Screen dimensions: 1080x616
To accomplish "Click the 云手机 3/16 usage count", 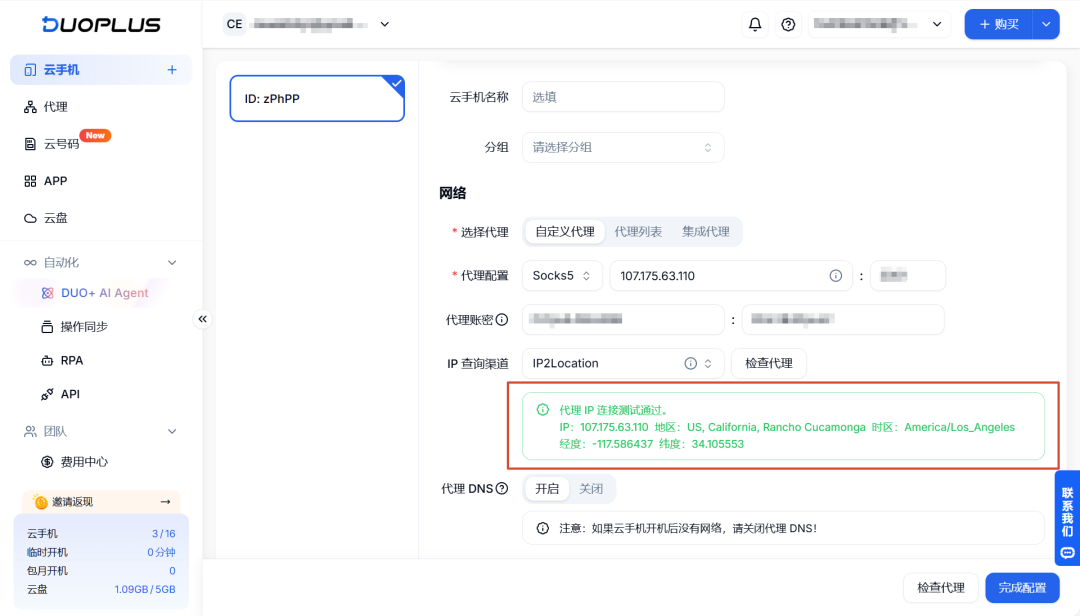I will pyautogui.click(x=163, y=534).
